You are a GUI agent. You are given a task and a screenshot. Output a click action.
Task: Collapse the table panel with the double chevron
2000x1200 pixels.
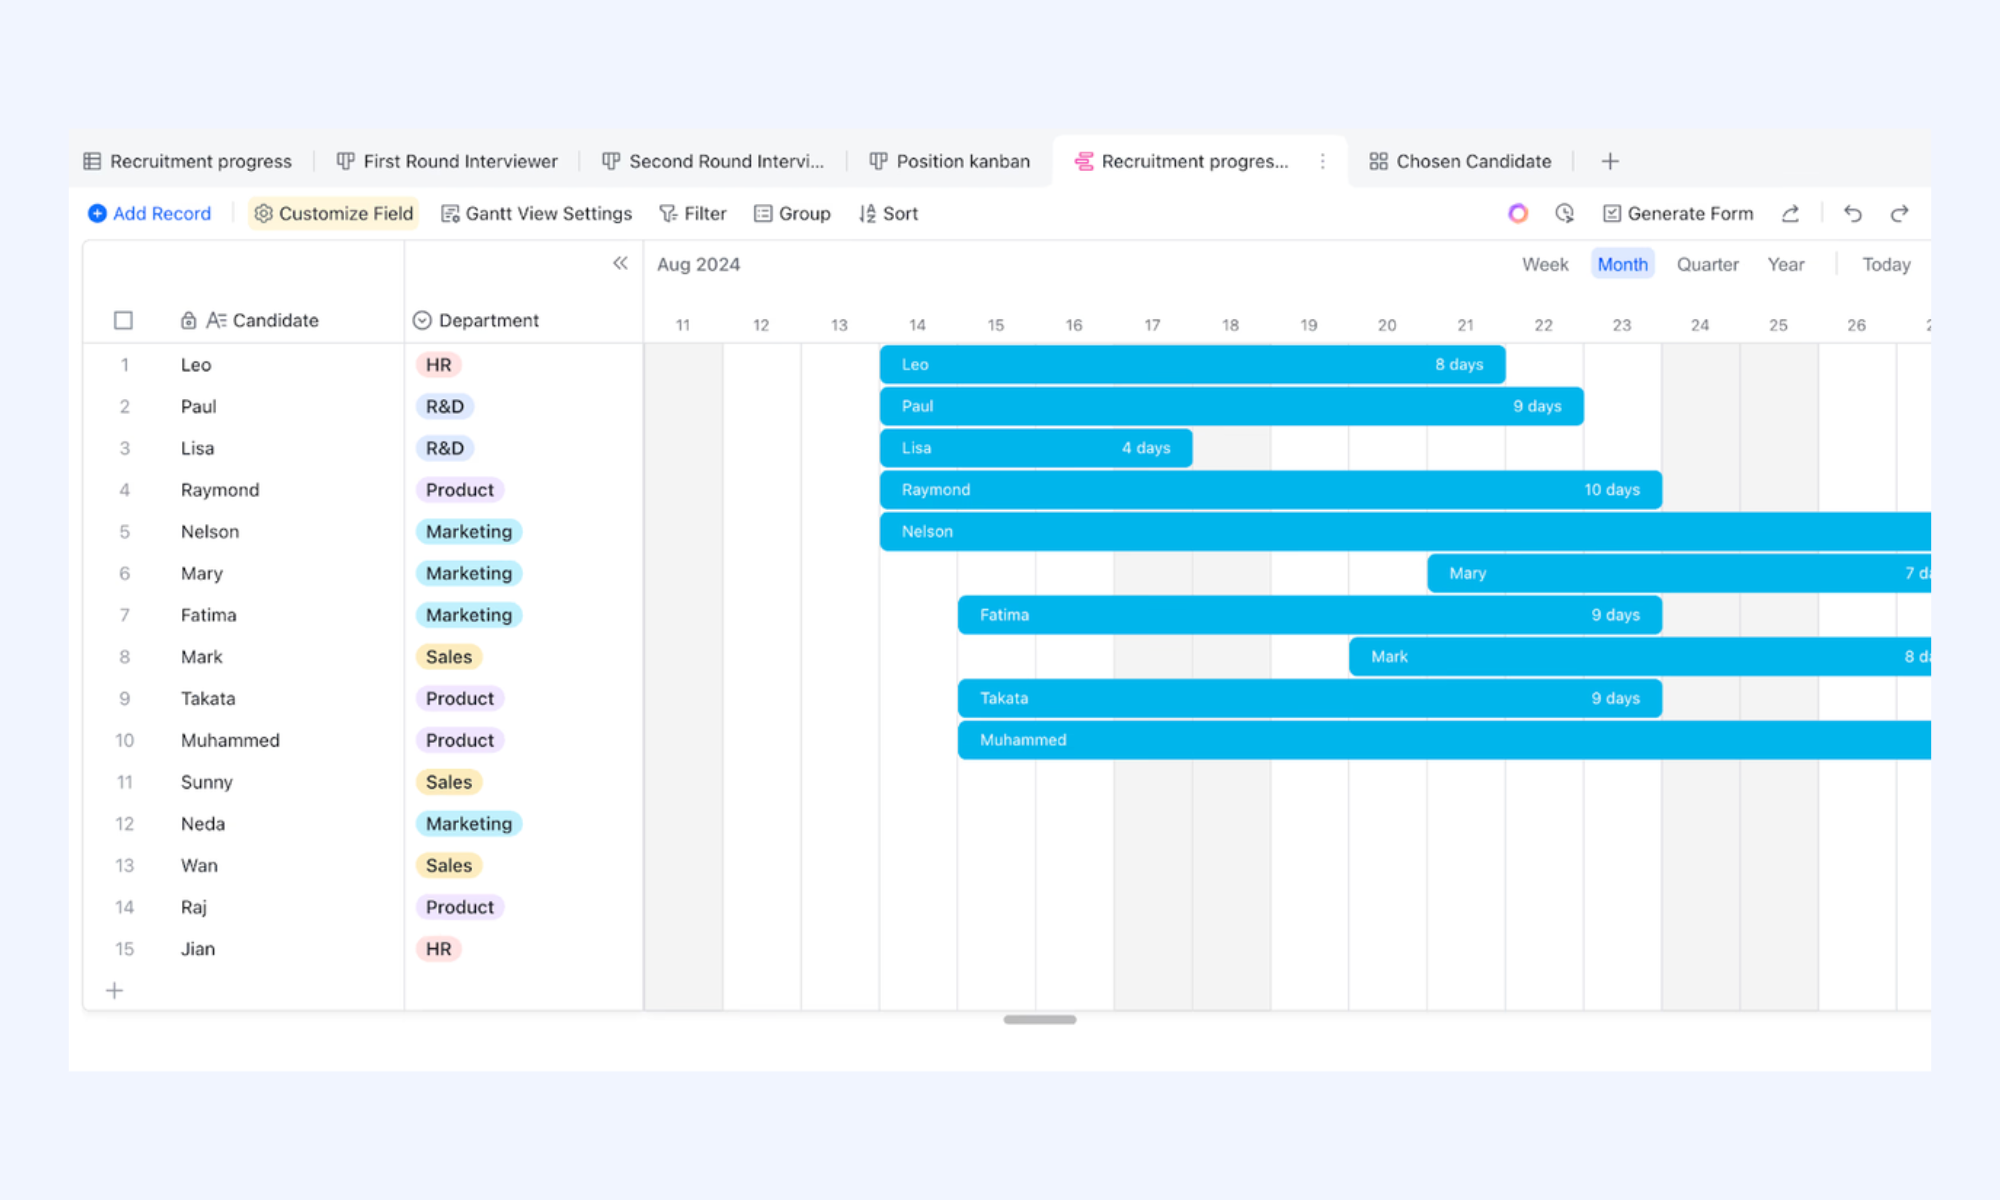(620, 263)
